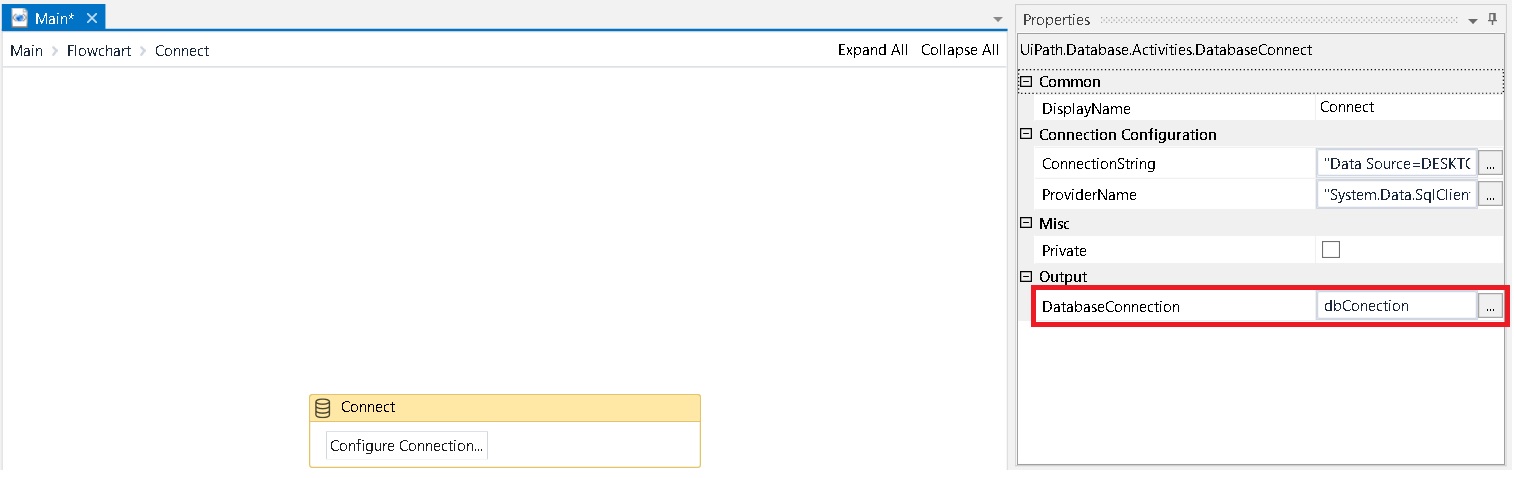Click Collapse All in designer

(x=960, y=50)
